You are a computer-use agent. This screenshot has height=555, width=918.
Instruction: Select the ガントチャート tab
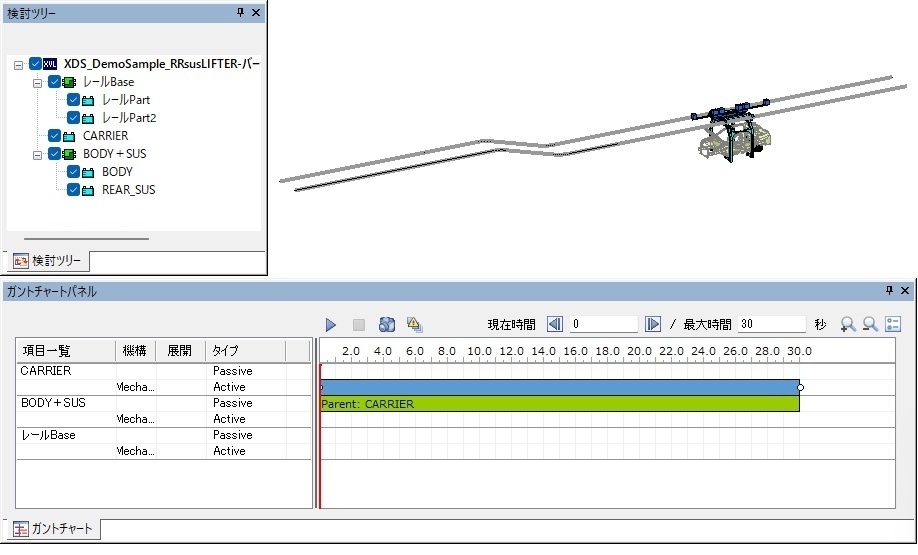(57, 529)
